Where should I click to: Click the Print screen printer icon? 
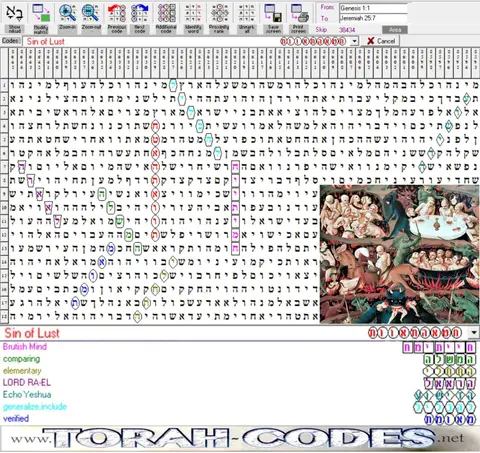[x=299, y=13]
